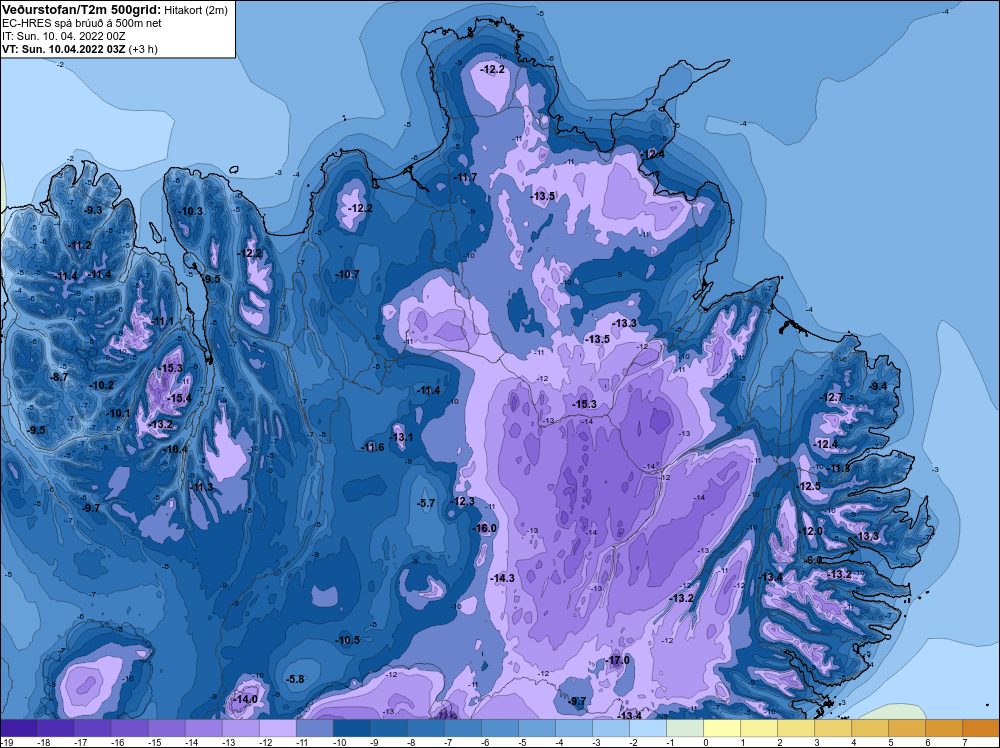Click the legend swatch above the -9 label
This screenshot has height=748, width=1000.
(388, 728)
